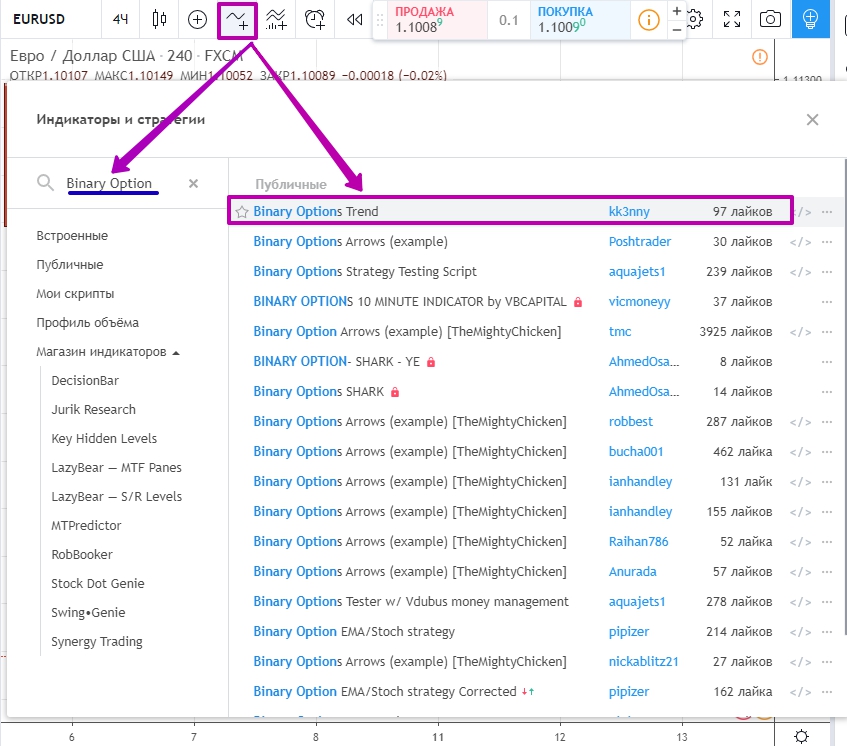This screenshot has width=847, height=746.
Task: Add Binary Options Trend to favorites star
Action: [x=241, y=212]
